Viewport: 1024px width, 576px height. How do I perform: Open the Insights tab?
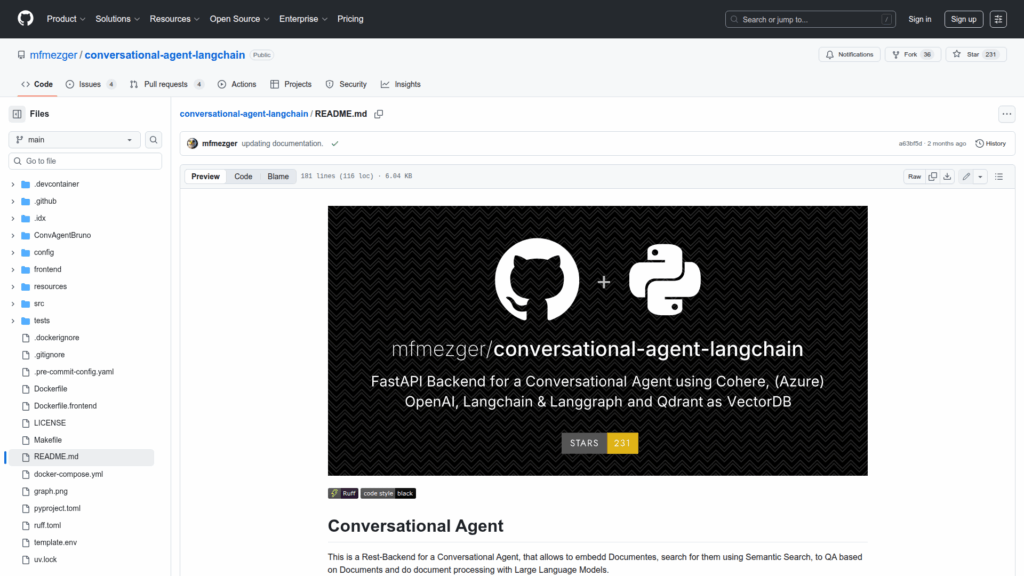pyautogui.click(x=401, y=84)
